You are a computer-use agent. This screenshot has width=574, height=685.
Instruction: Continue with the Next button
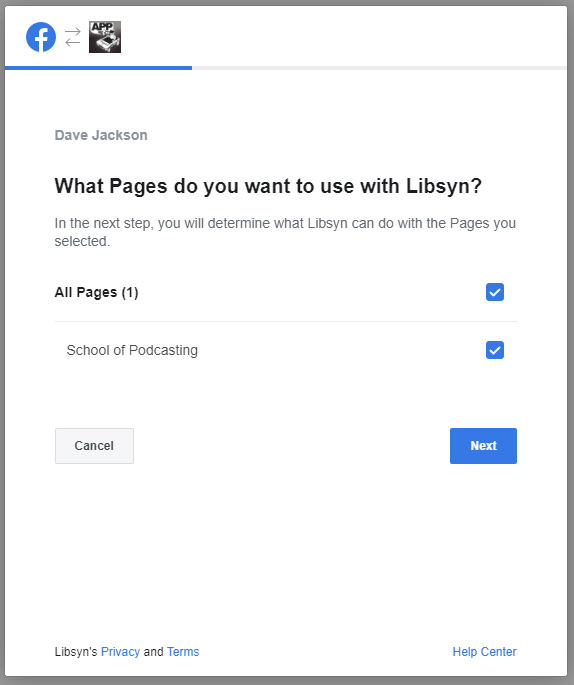coord(483,446)
